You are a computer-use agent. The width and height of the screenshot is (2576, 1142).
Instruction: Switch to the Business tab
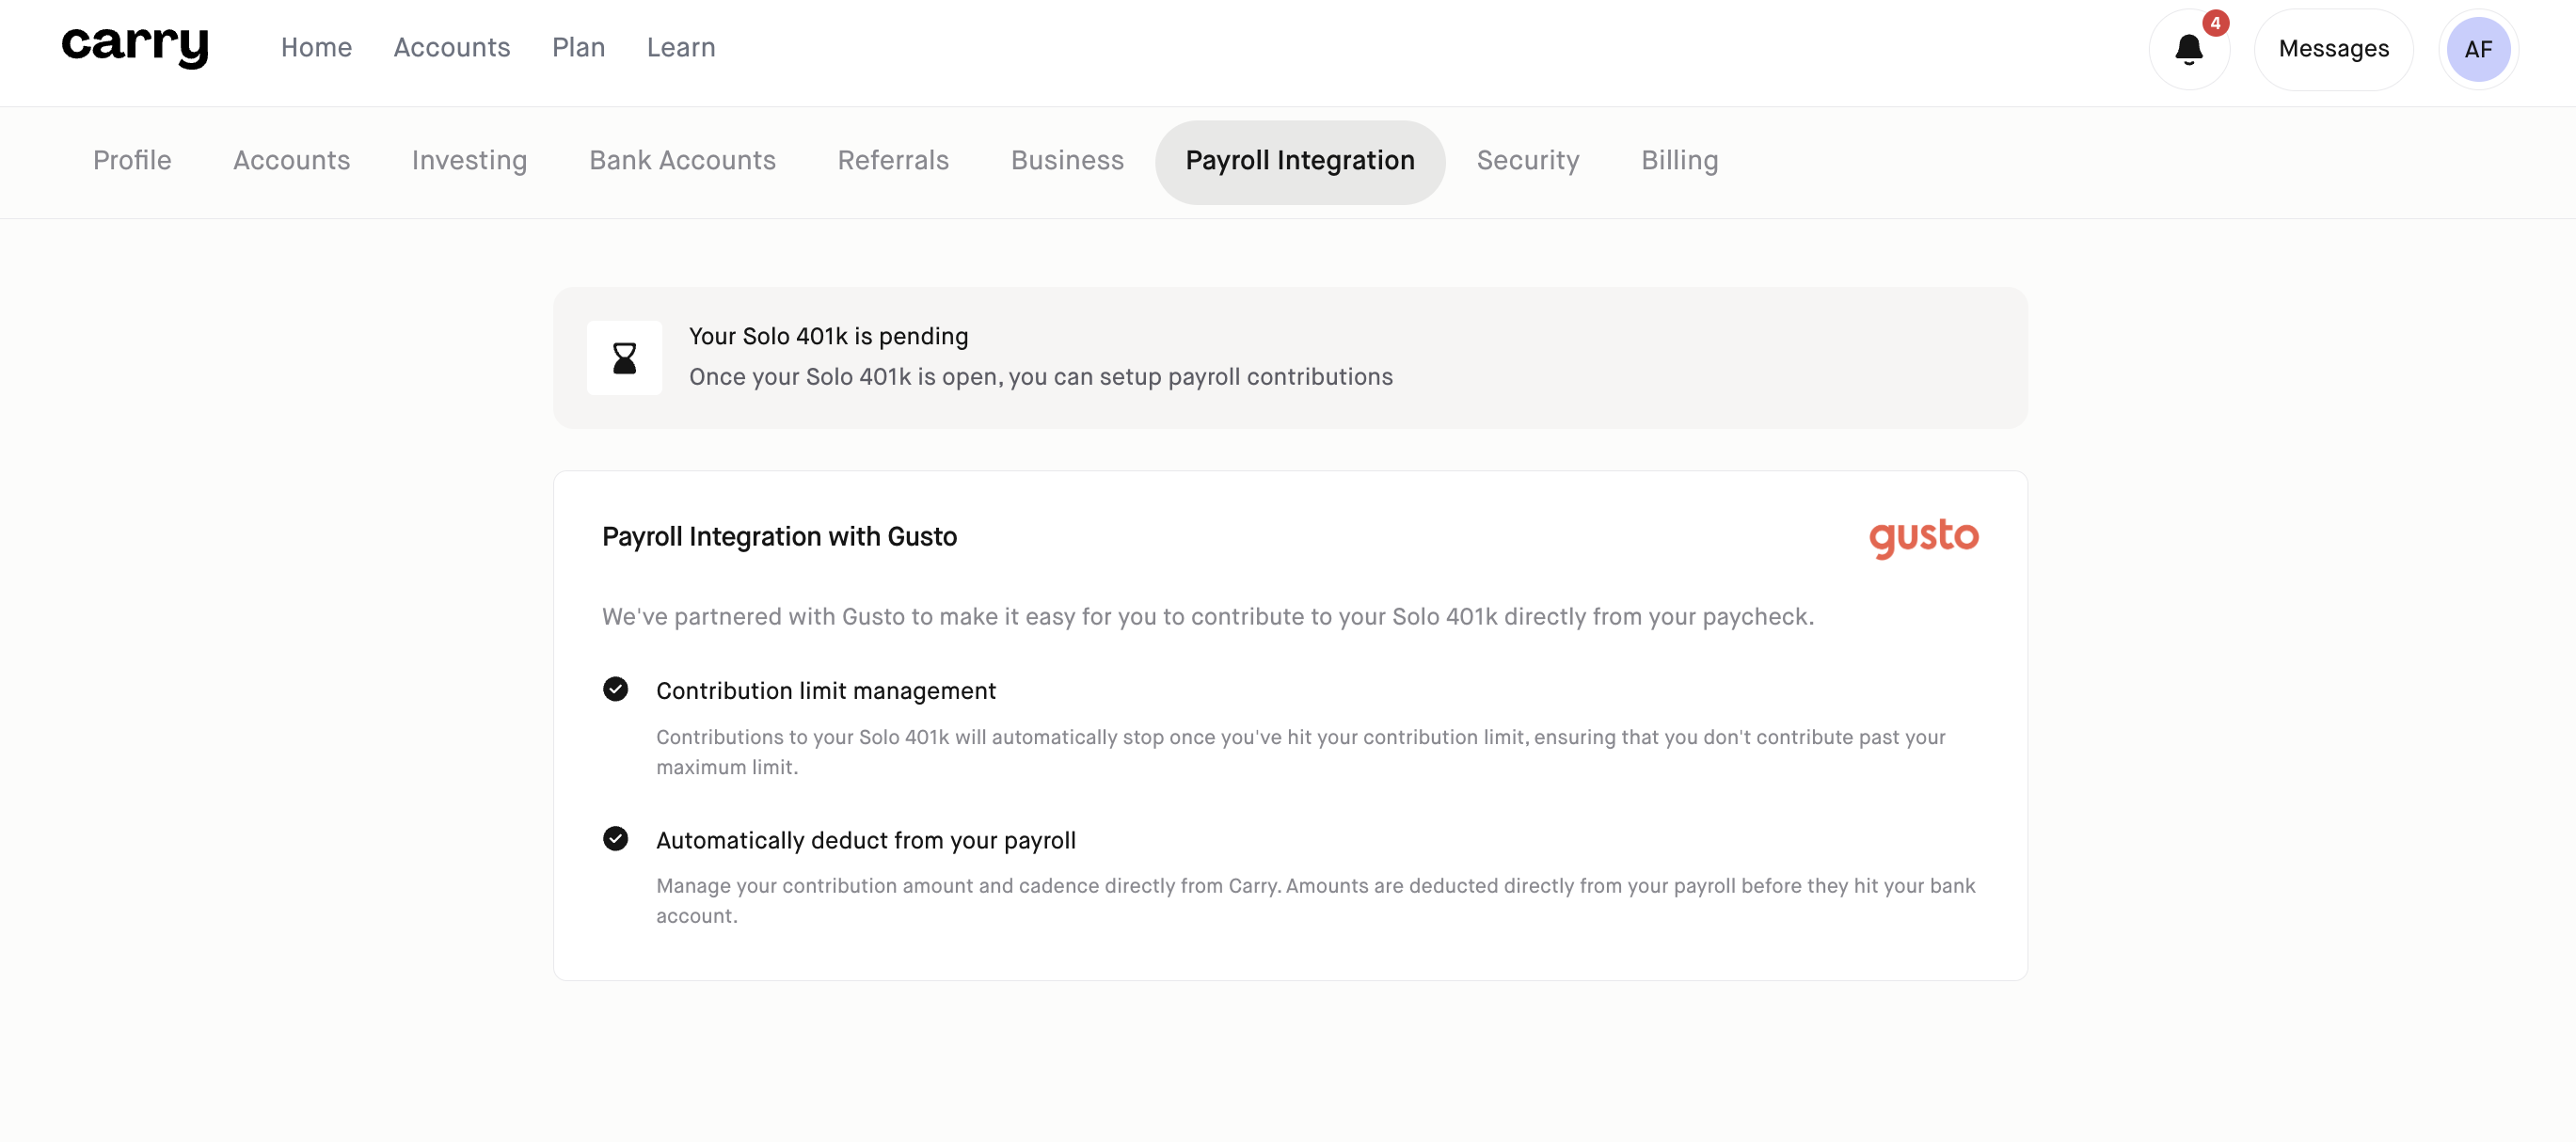(1067, 161)
